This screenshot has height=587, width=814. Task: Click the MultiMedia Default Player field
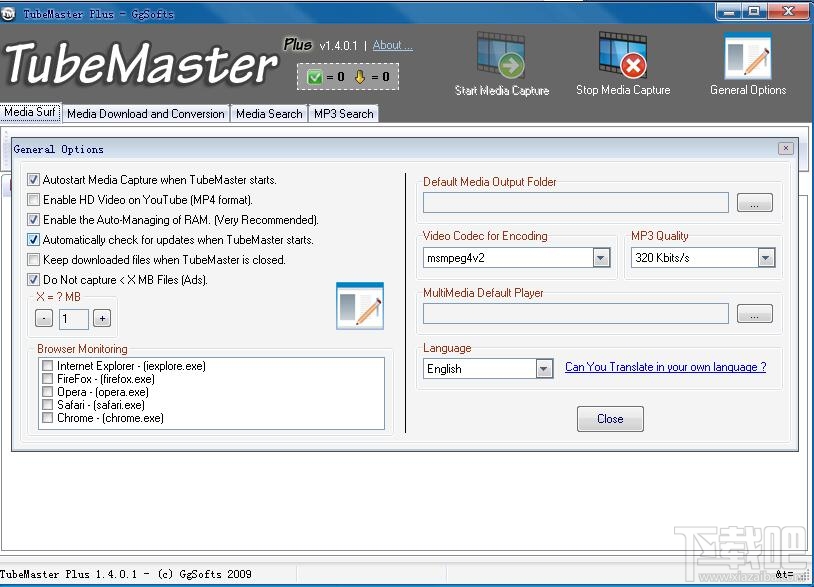576,314
